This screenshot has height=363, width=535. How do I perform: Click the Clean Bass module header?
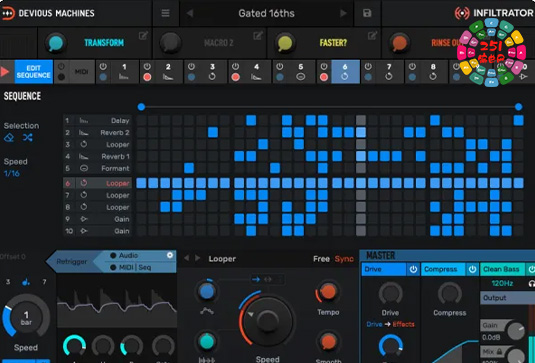pos(504,270)
